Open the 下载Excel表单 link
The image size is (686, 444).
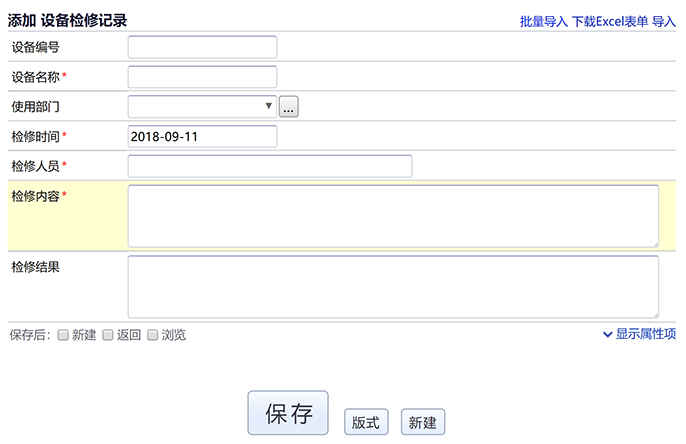tap(609, 21)
